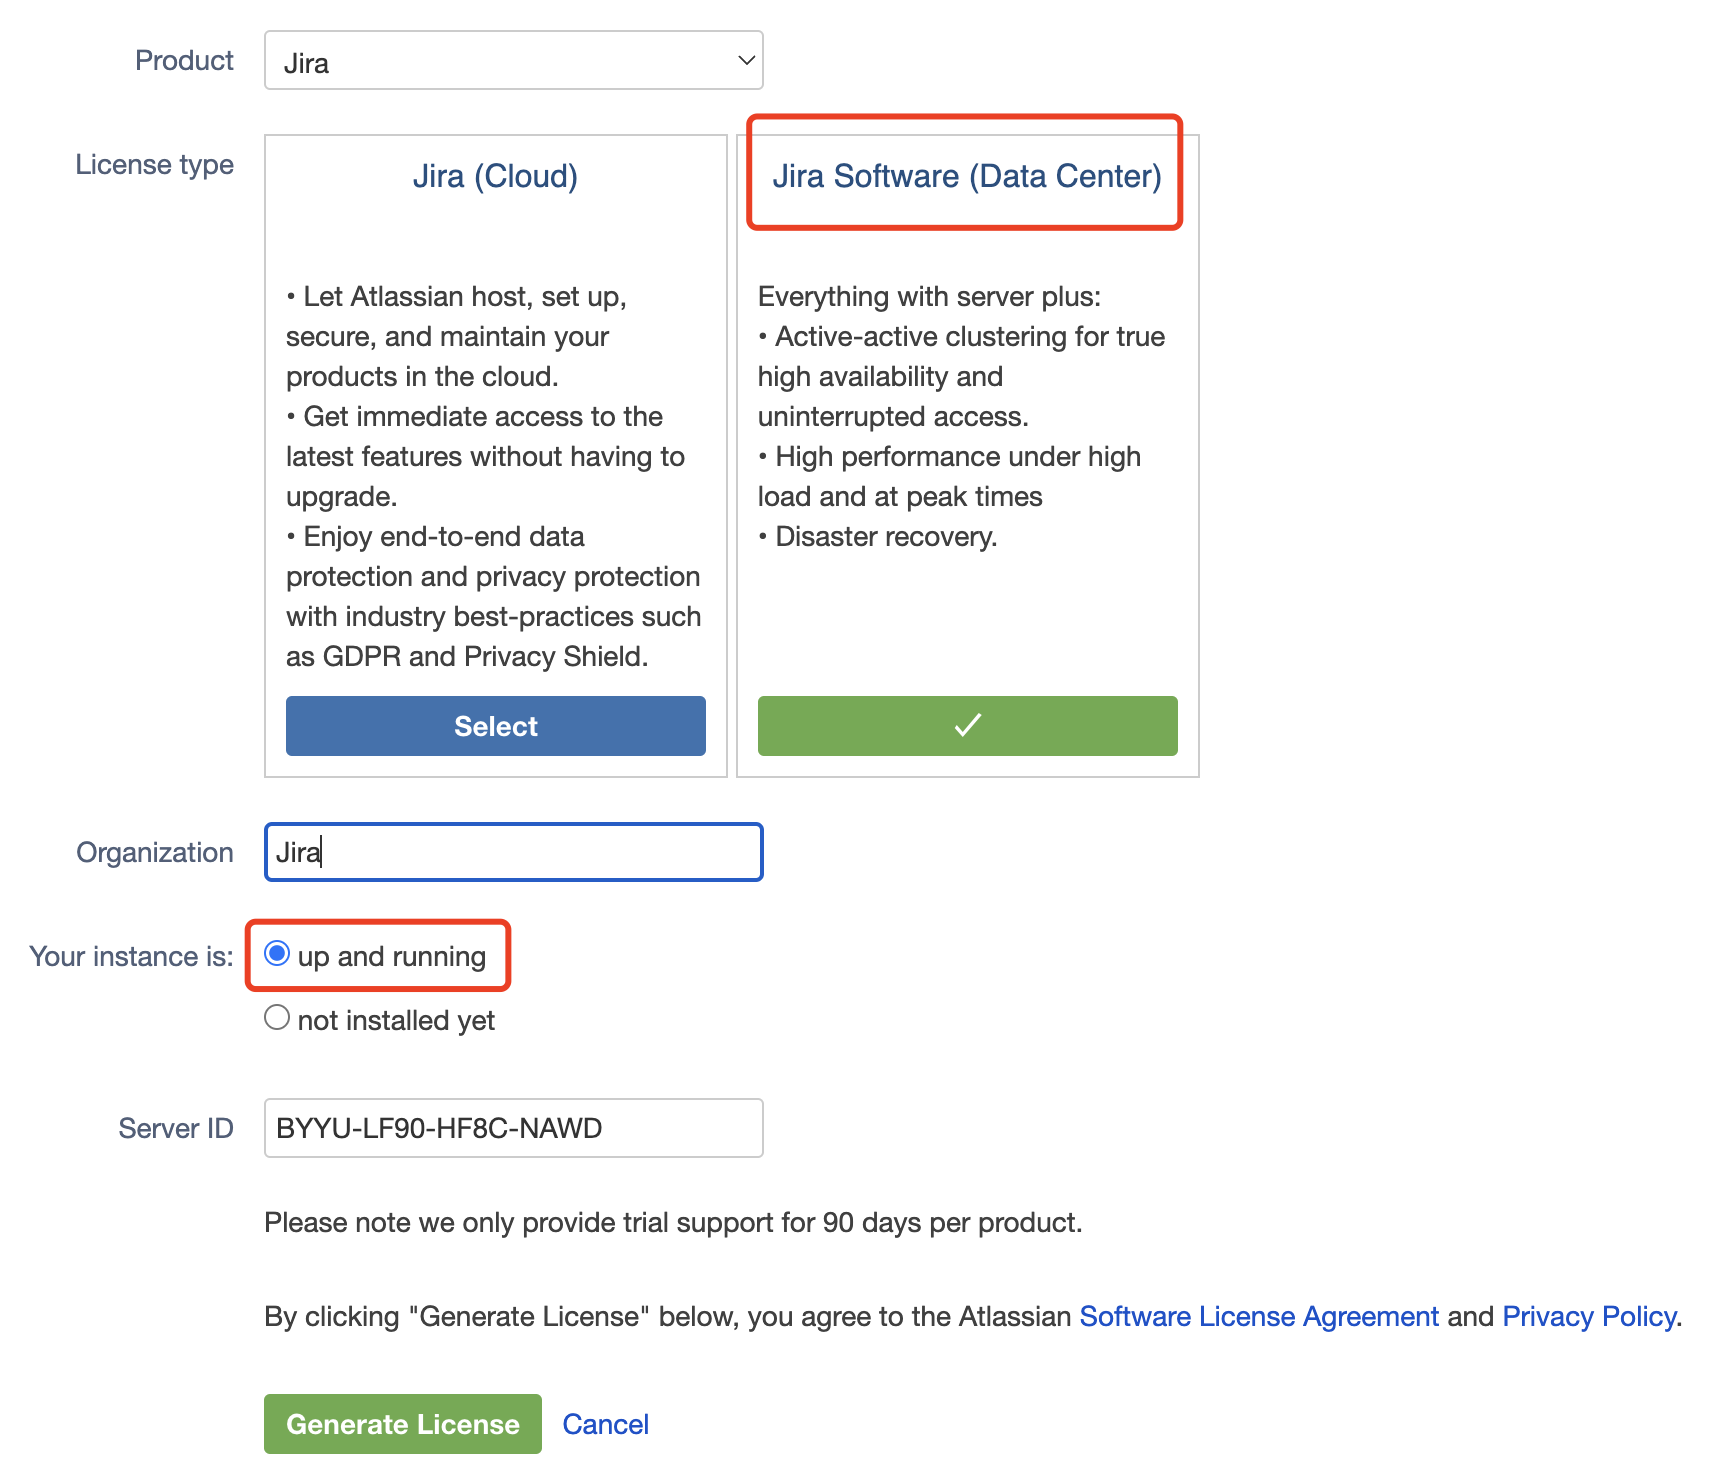Click the License type label
This screenshot has width=1736, height=1462.
point(154,165)
